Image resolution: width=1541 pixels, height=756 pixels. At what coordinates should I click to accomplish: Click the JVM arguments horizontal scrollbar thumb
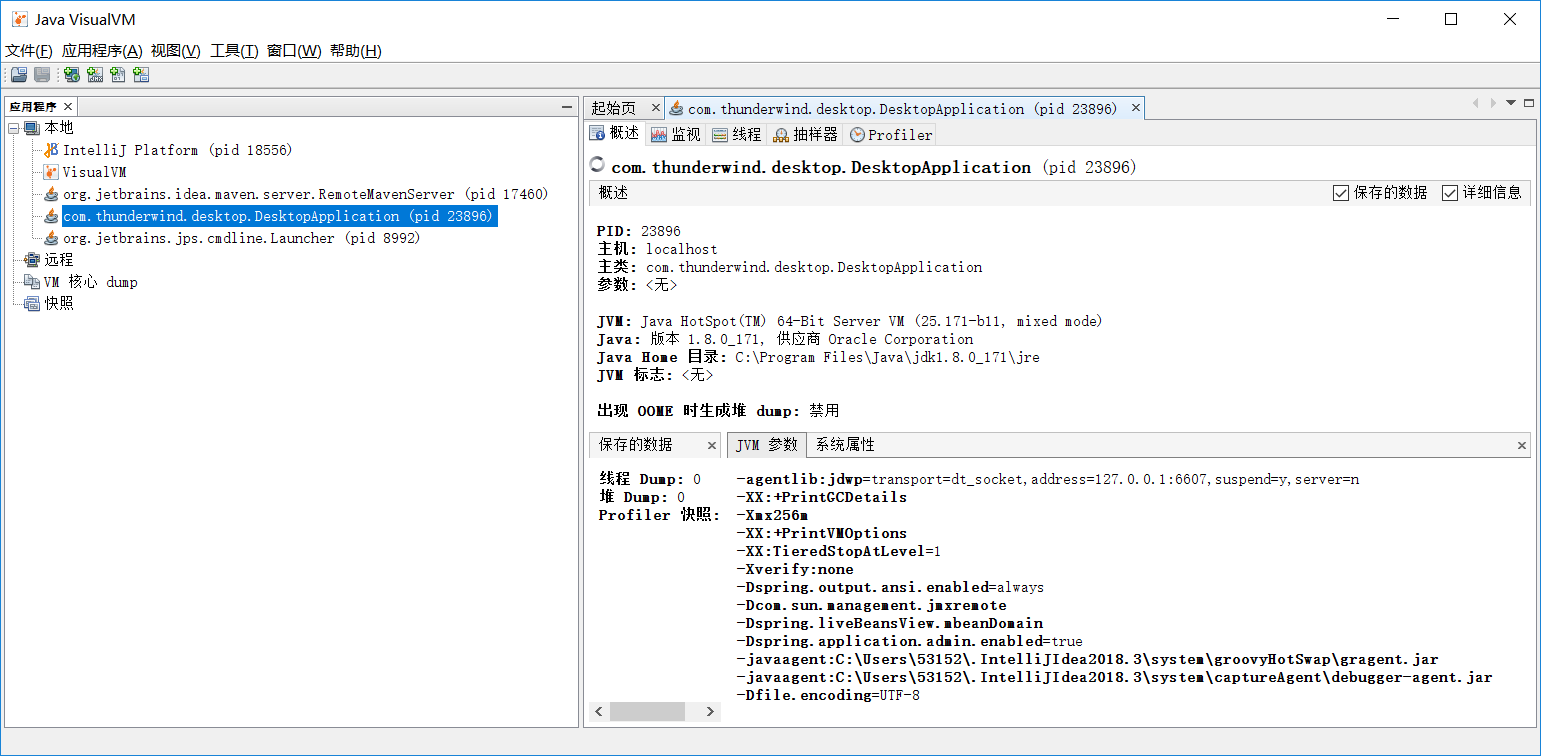click(647, 712)
